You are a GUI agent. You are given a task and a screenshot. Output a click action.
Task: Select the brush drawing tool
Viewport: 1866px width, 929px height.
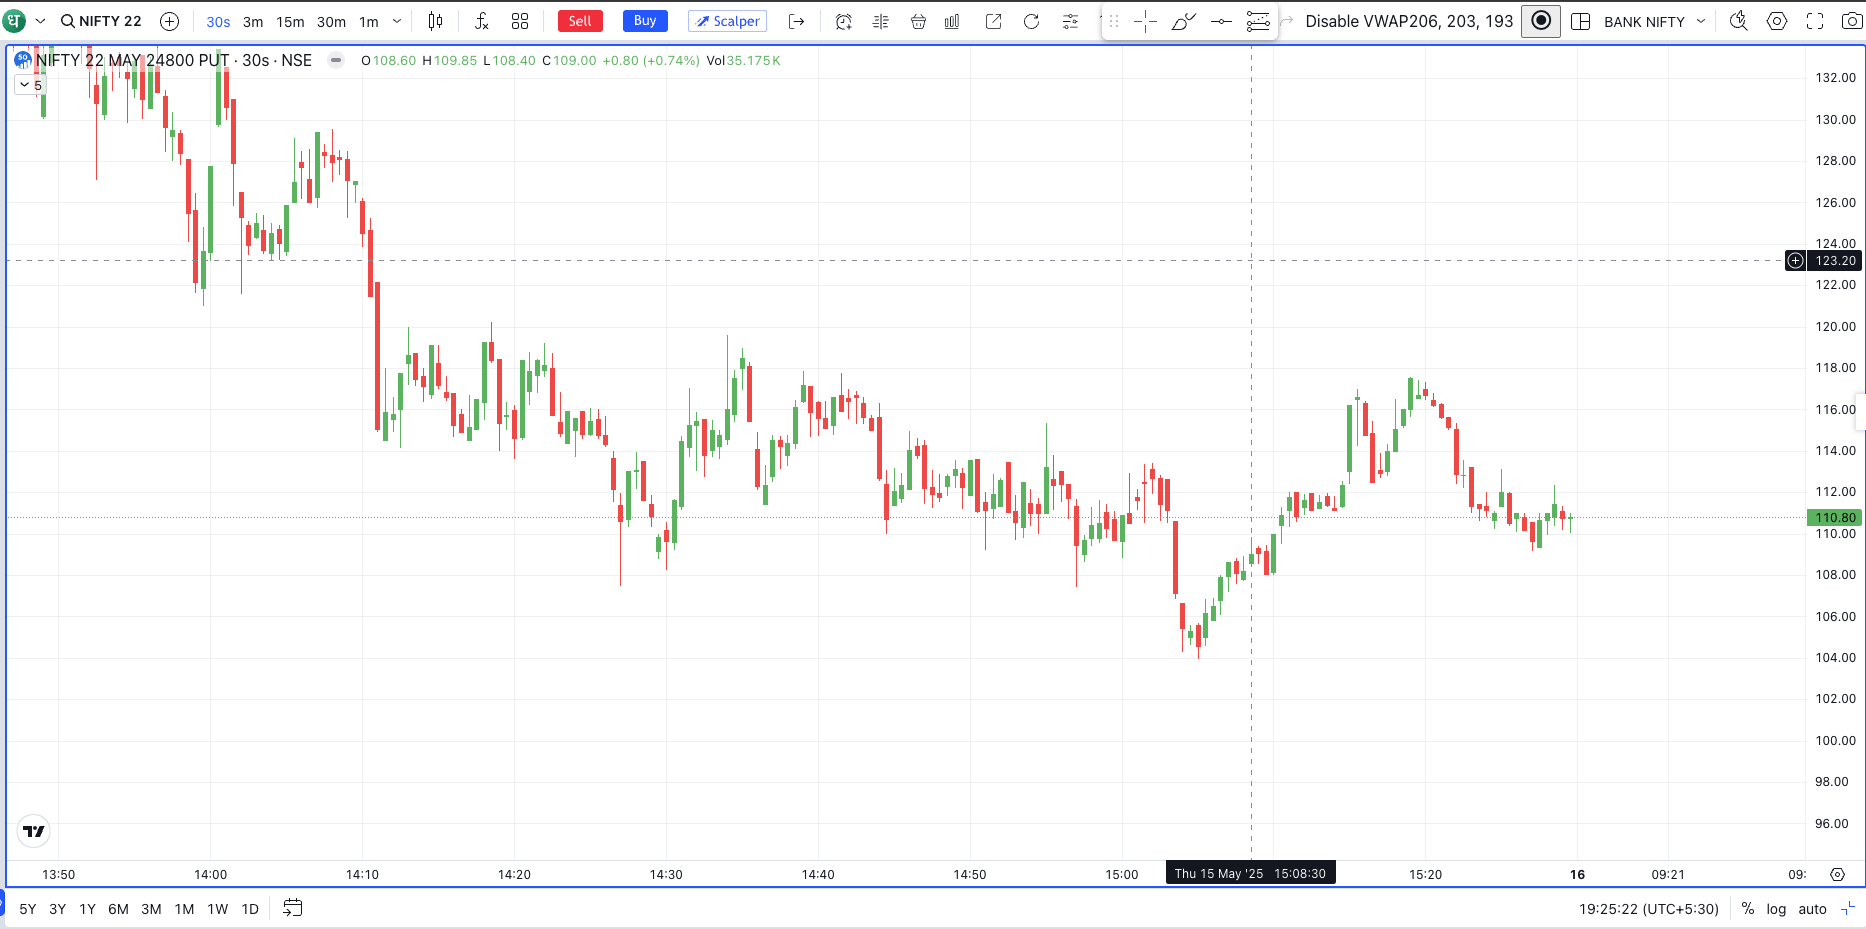tap(1183, 21)
